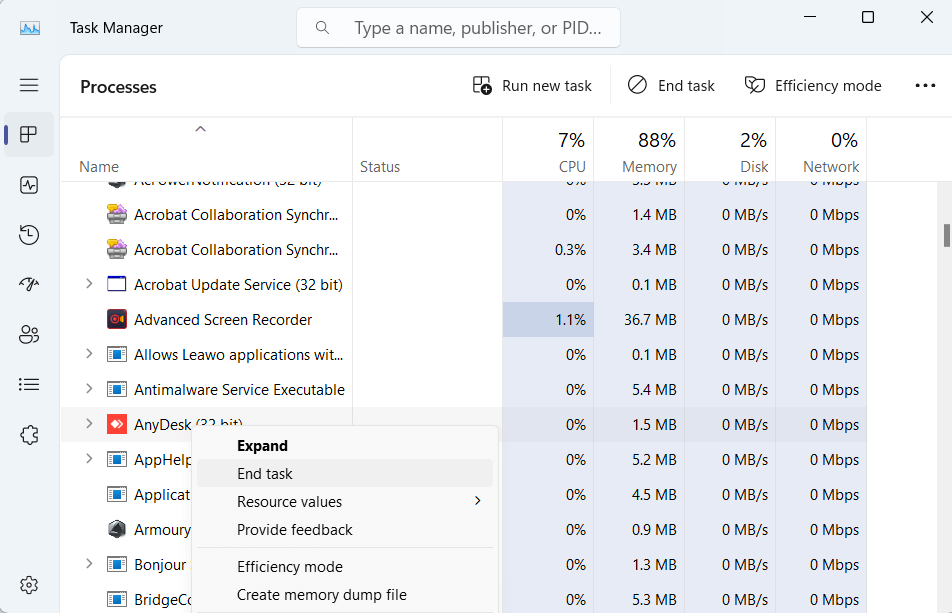The image size is (952, 613).
Task: Click Efficiency mode in the toolbar
Action: click(813, 86)
